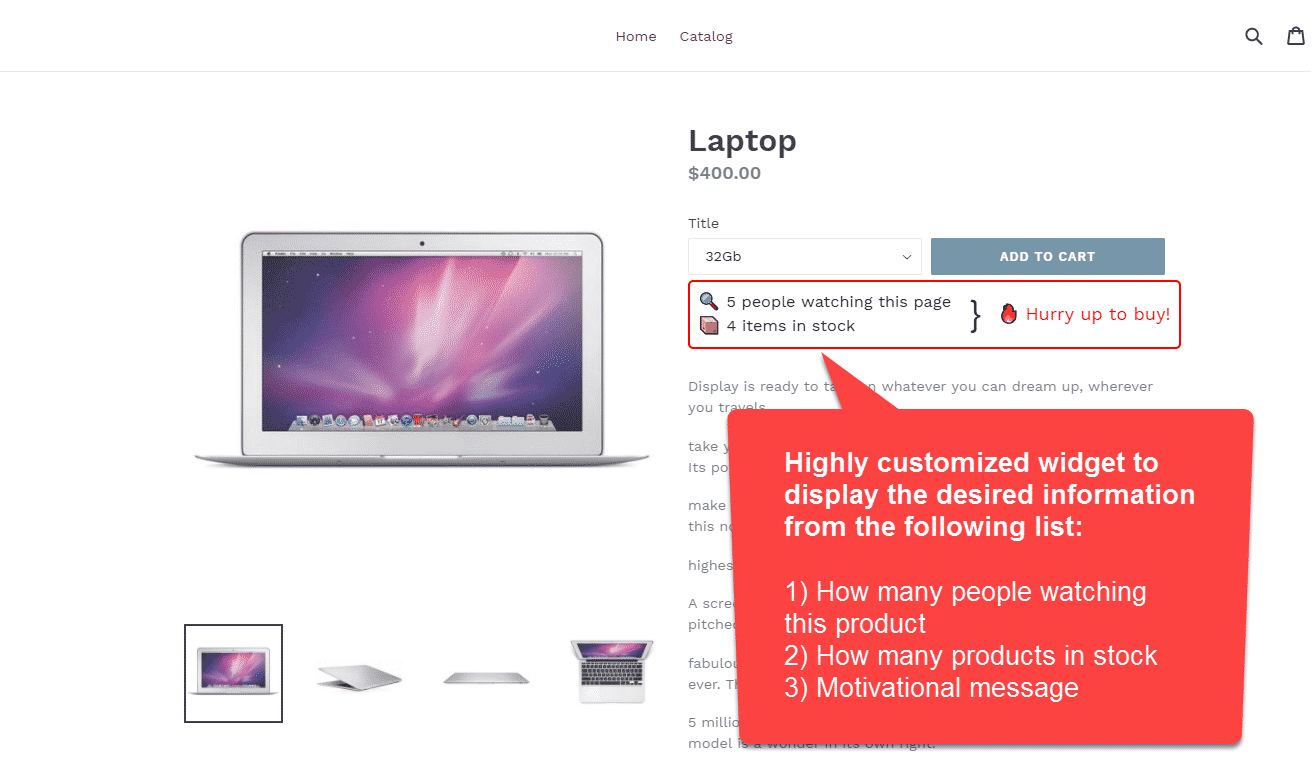This screenshot has height=768, width=1315.
Task: Expand the 32Gb title dropdown
Action: point(805,256)
